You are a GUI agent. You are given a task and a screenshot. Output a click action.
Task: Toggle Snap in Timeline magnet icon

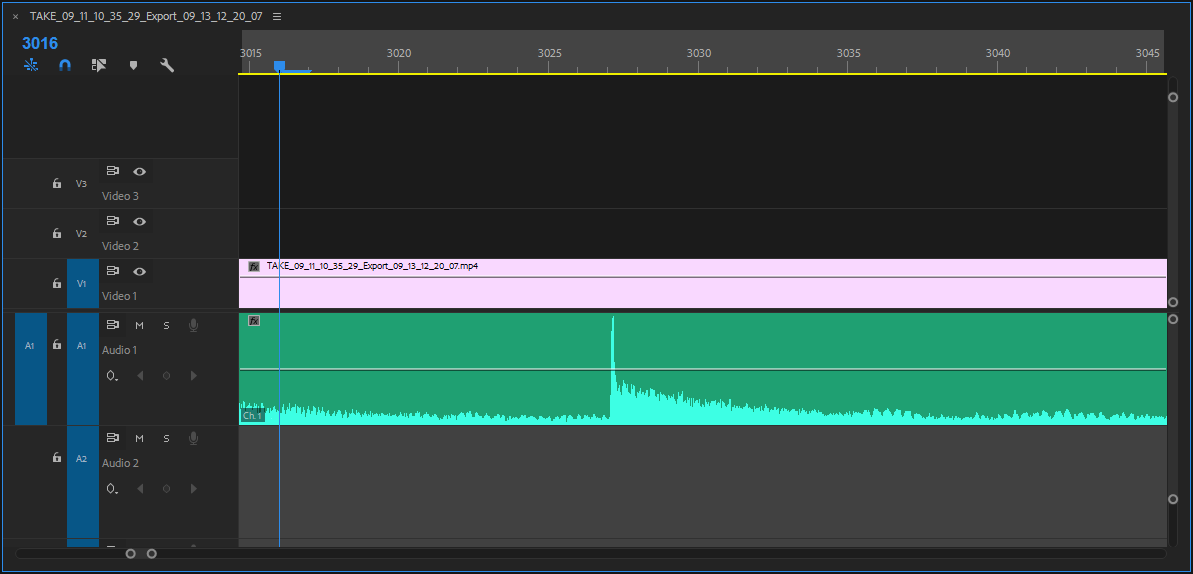(65, 65)
